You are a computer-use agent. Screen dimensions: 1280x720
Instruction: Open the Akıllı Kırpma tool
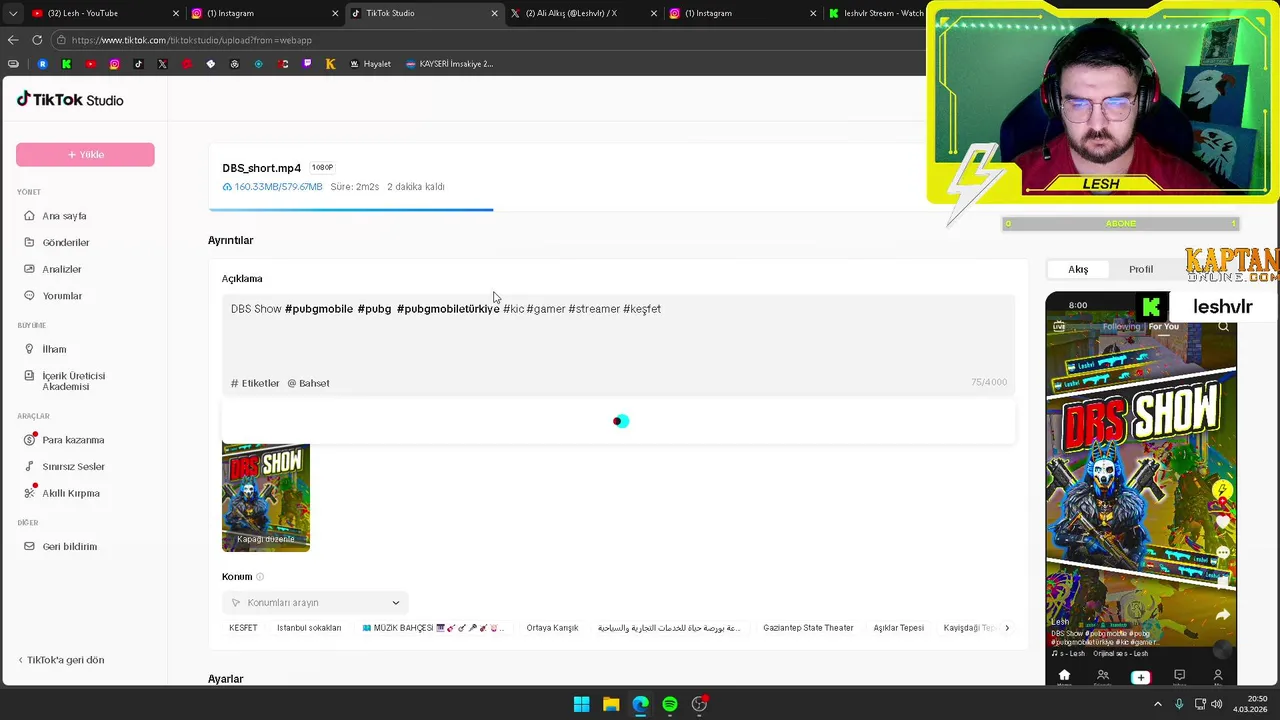[x=71, y=493]
